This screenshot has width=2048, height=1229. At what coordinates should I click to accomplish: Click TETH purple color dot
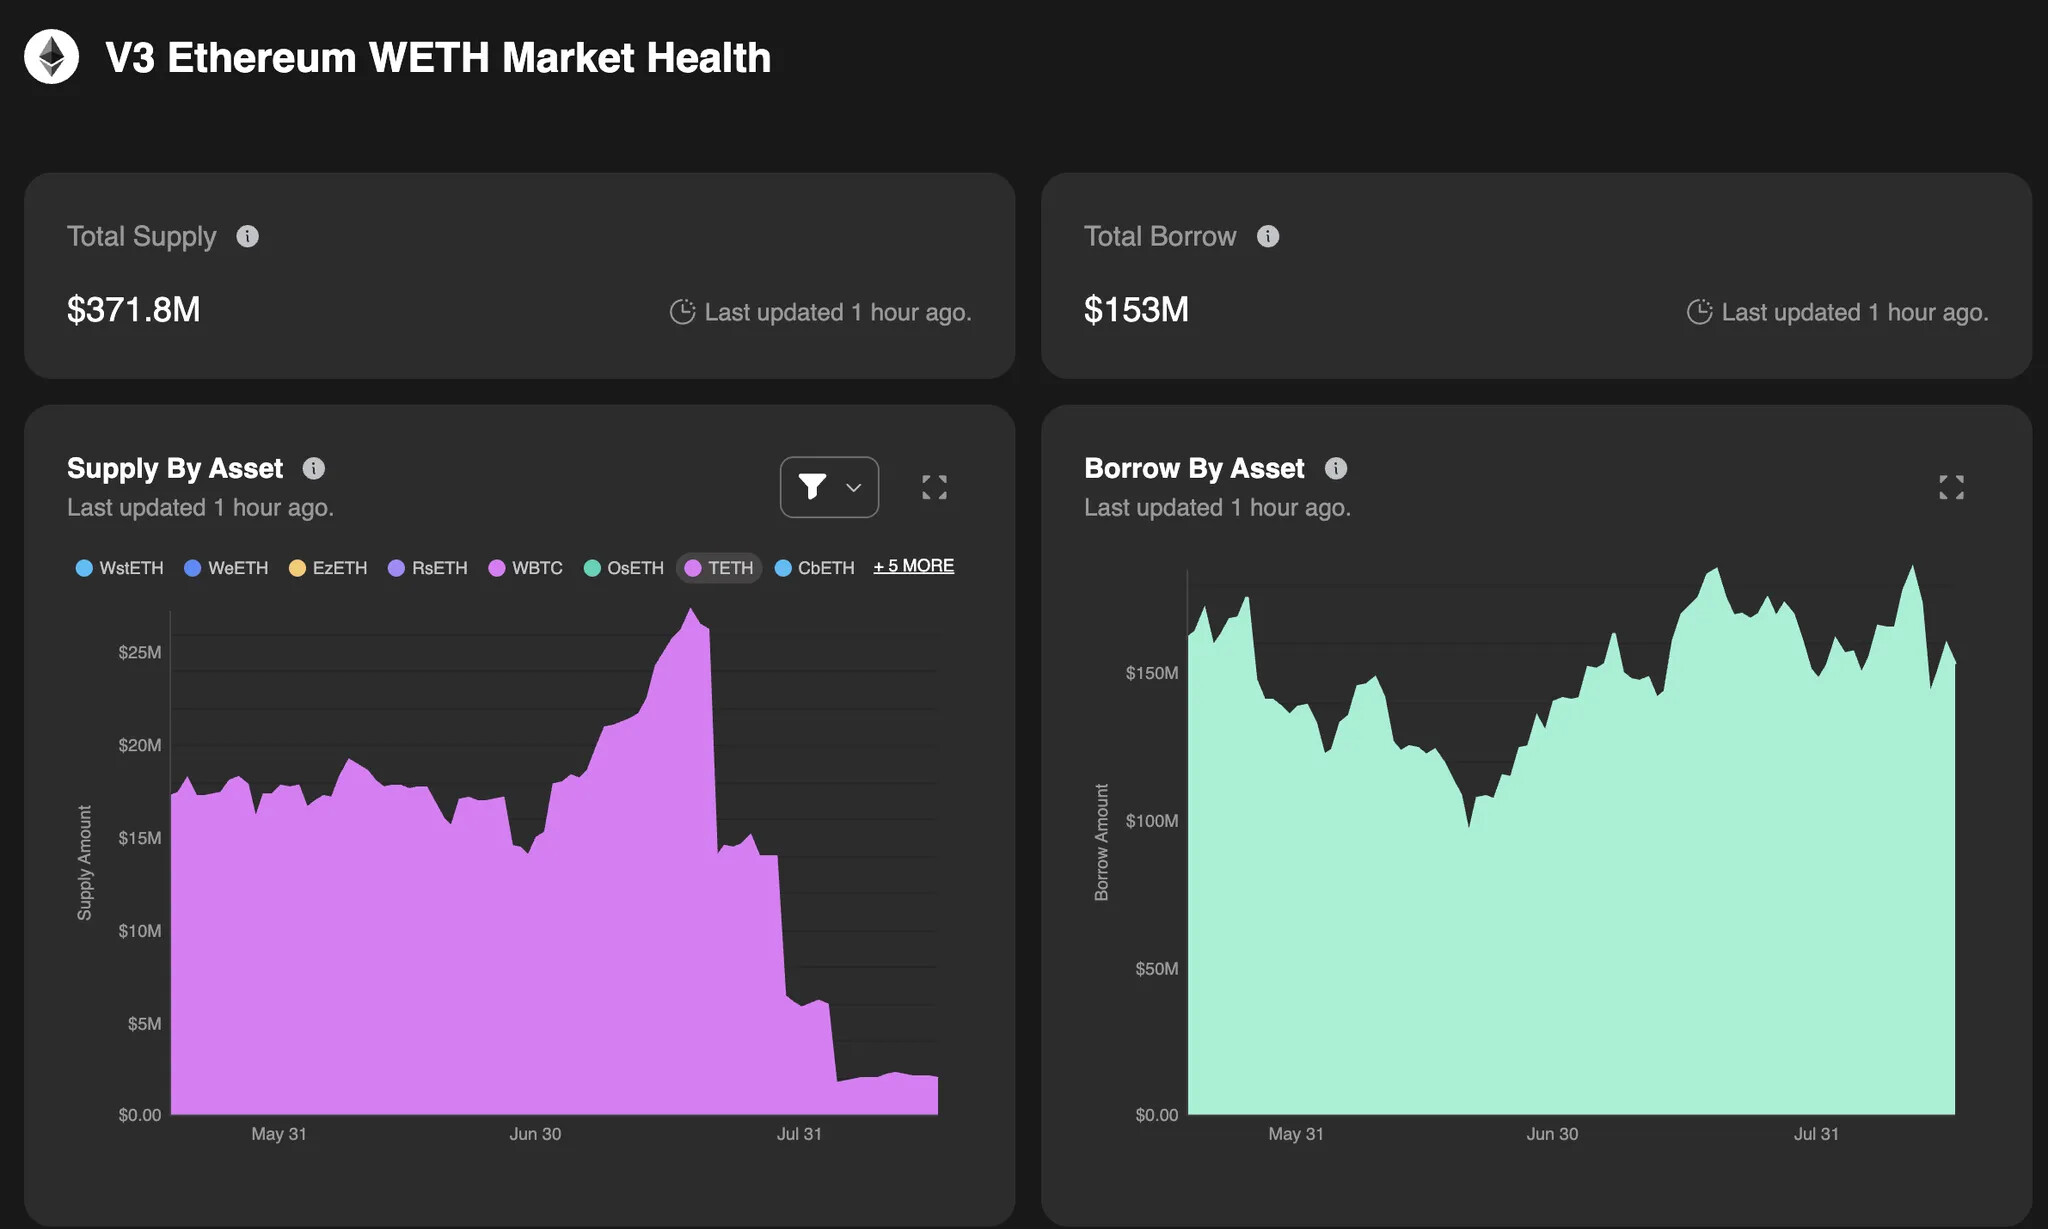tap(693, 568)
